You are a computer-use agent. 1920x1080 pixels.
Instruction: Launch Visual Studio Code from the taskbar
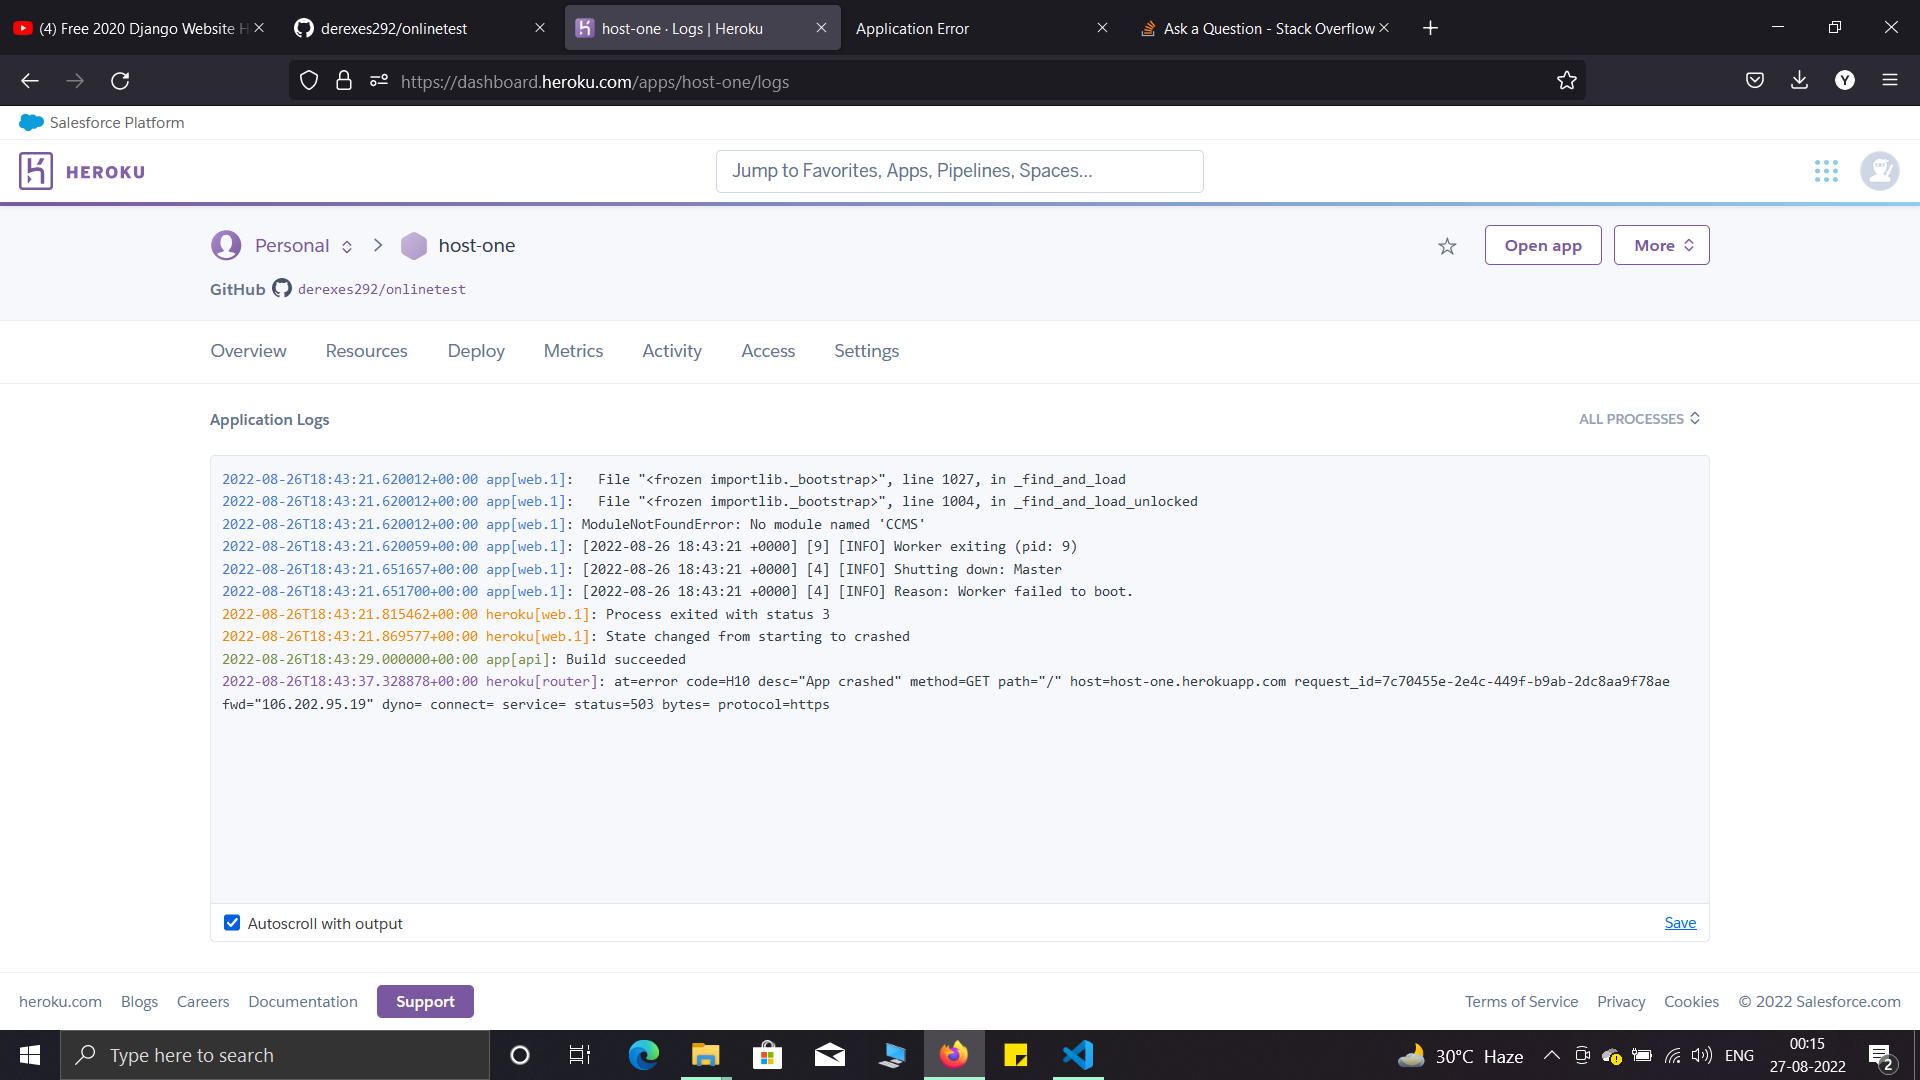1078,1055
